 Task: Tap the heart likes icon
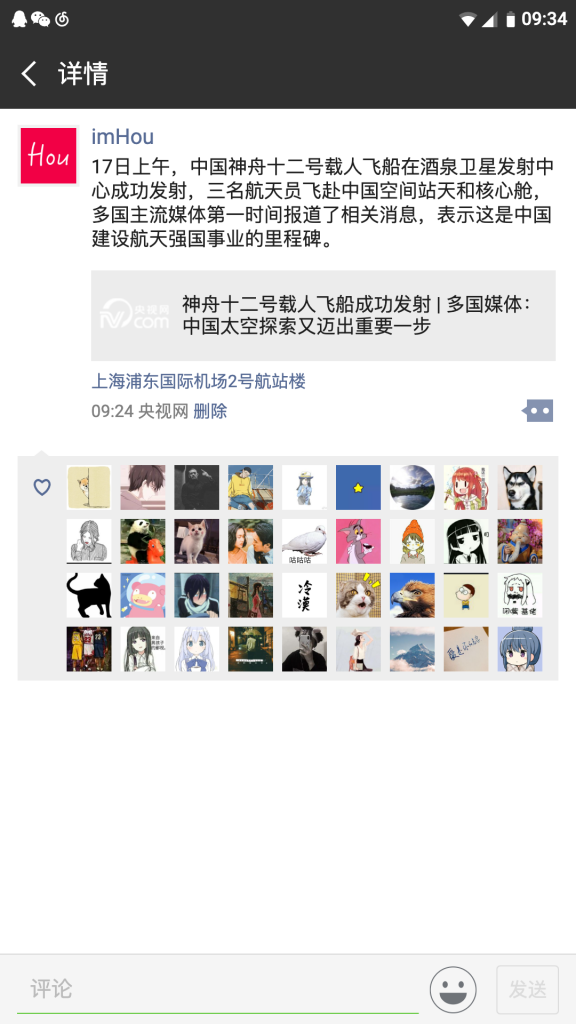point(42,487)
